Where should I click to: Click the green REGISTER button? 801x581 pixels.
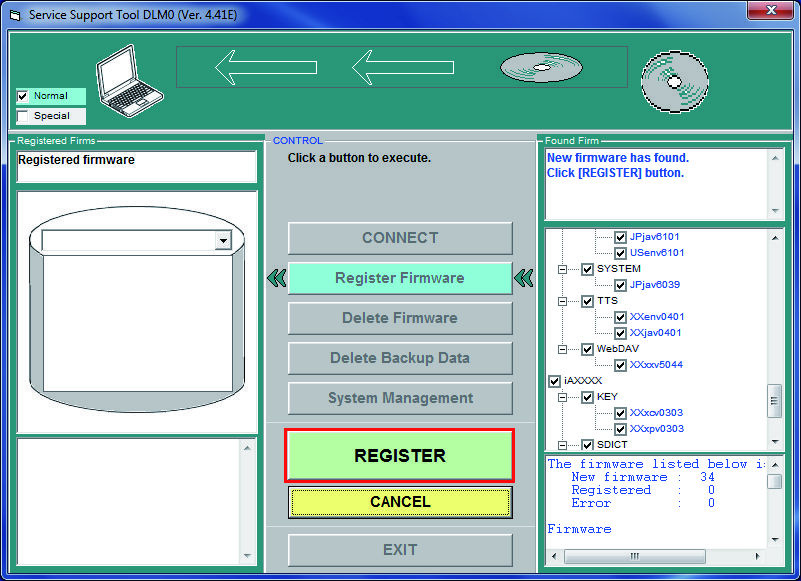[399, 455]
